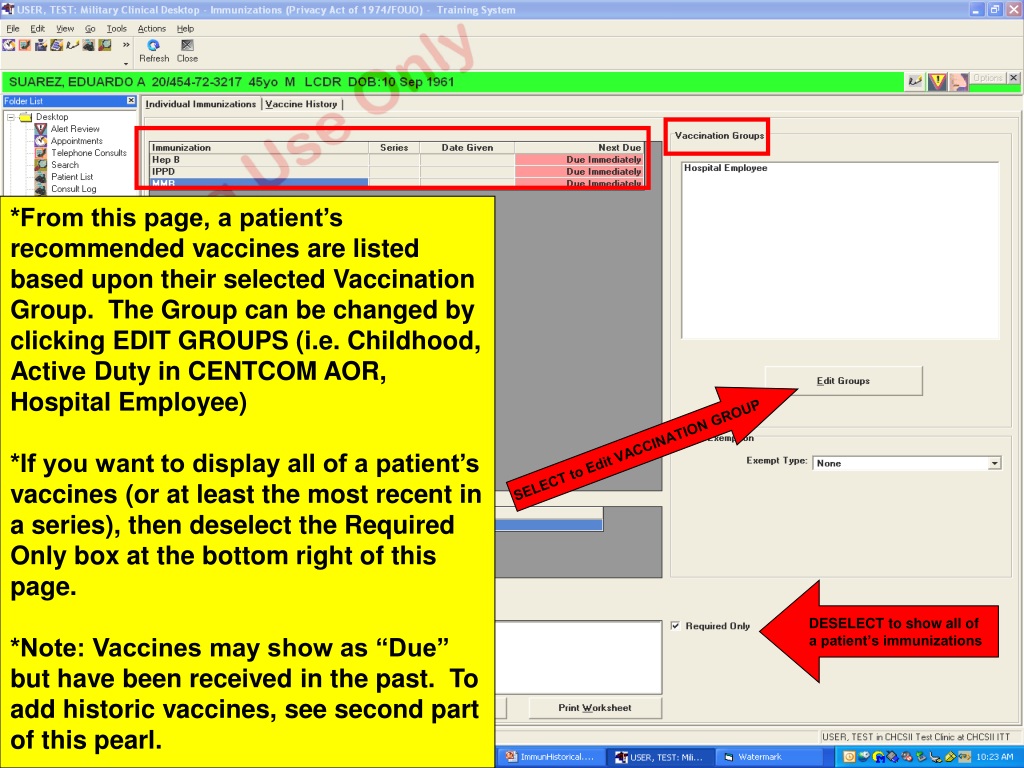Click the Search icon in the folder tree
Image resolution: width=1024 pixels, height=768 pixels.
pos(40,165)
